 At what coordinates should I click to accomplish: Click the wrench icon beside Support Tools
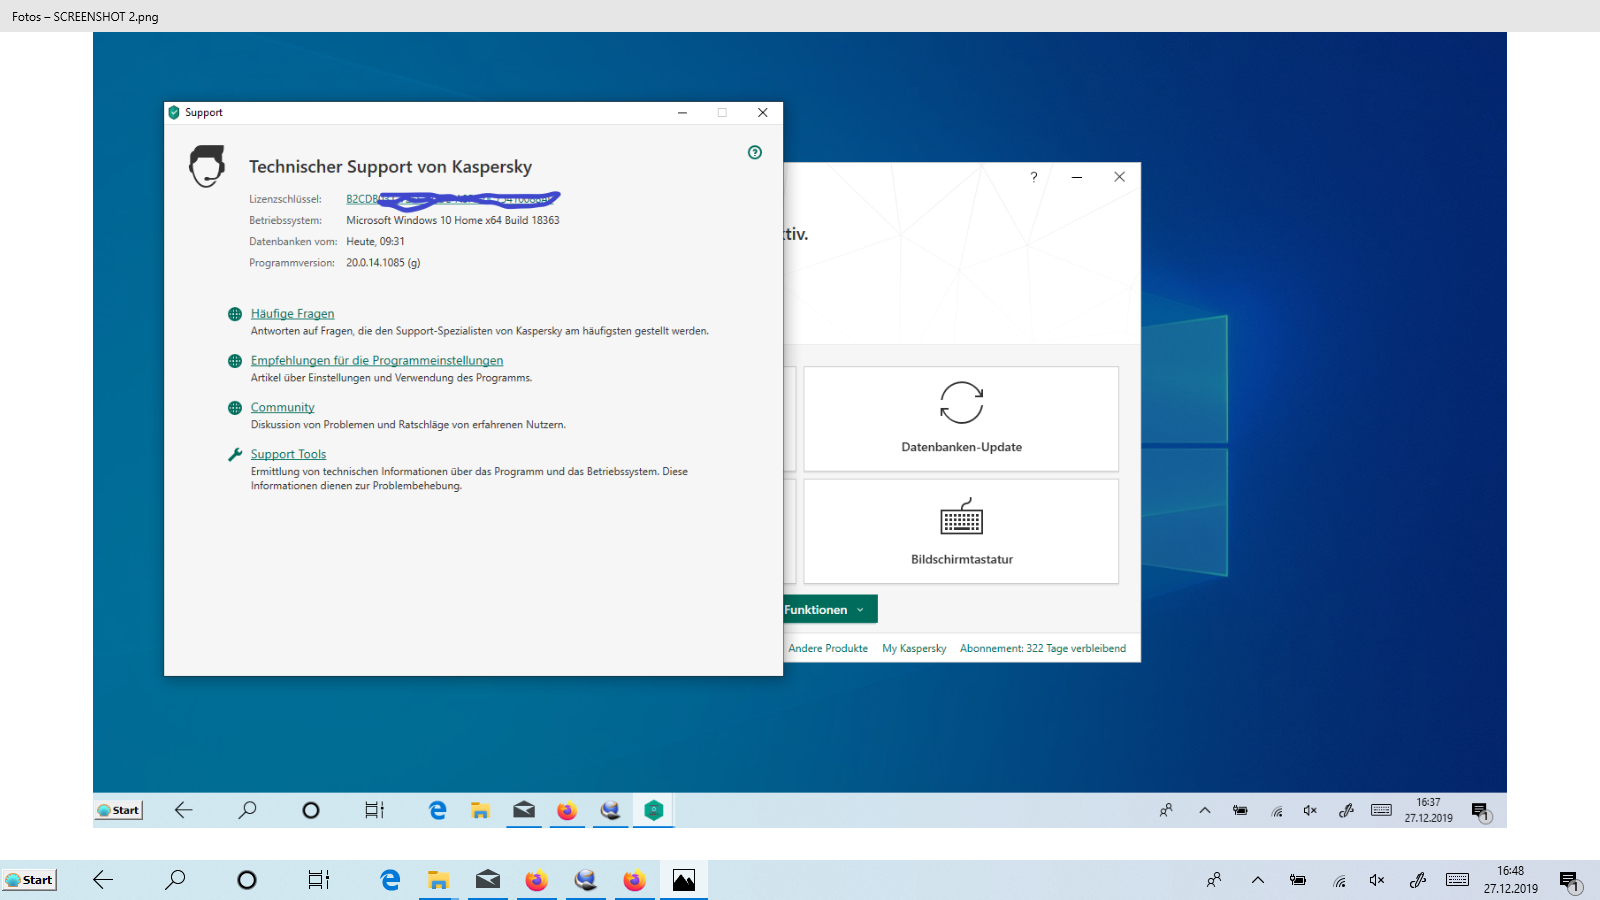point(235,454)
